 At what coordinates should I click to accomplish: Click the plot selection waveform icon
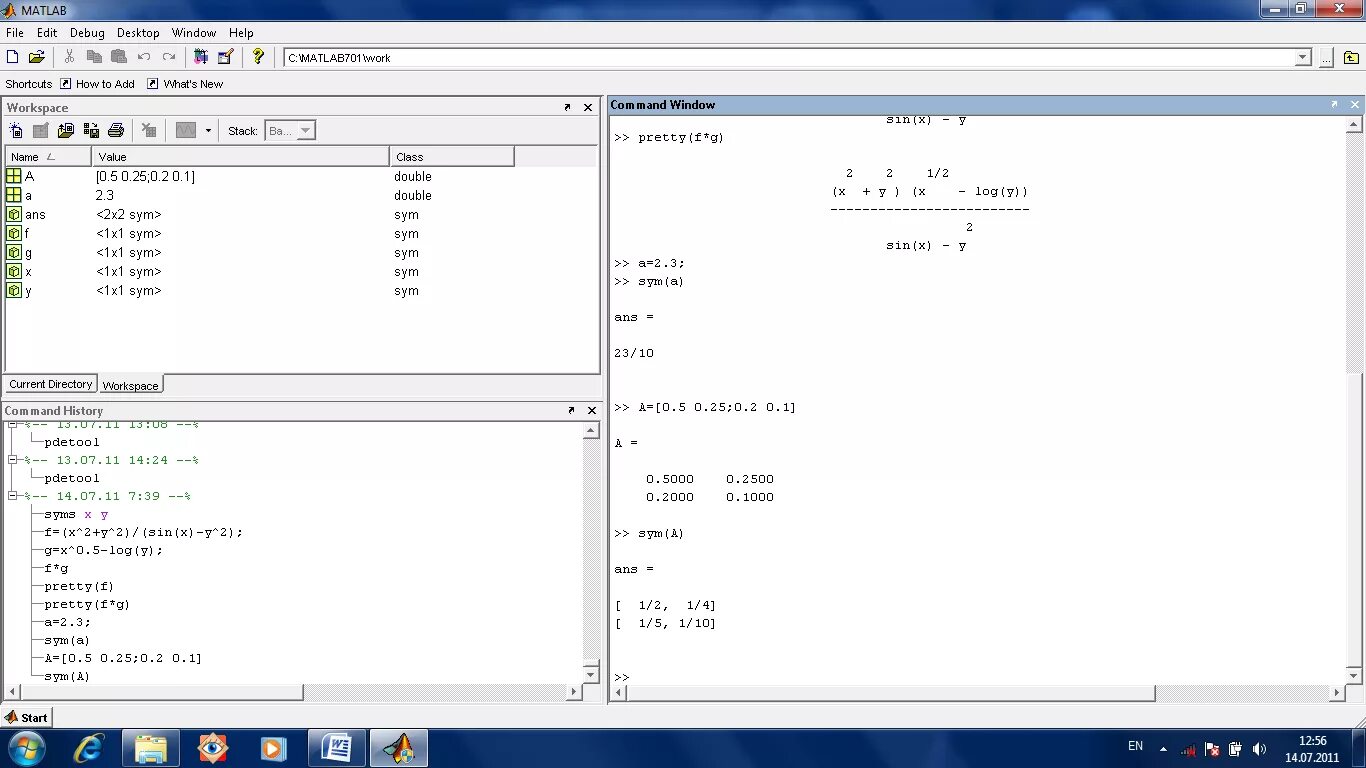(186, 130)
